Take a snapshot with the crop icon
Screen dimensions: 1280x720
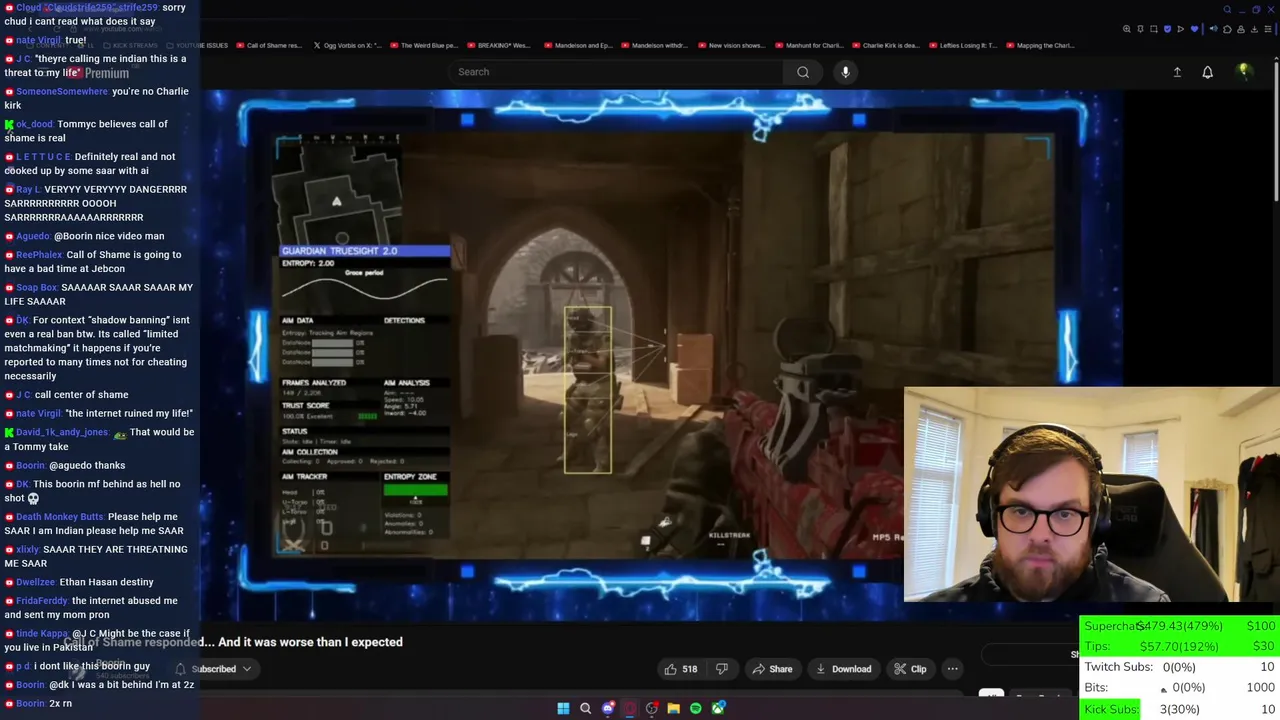point(1154,29)
